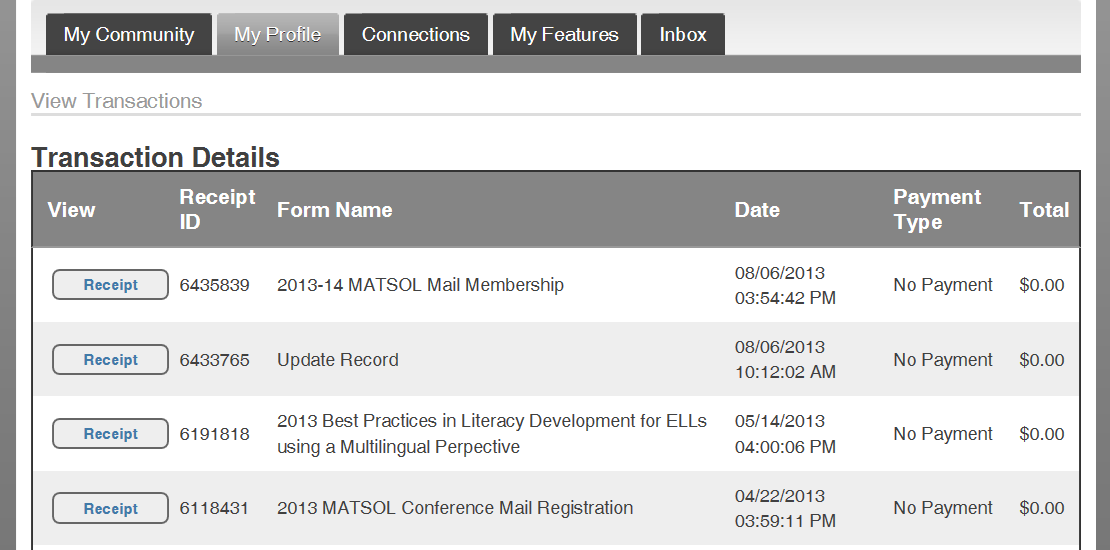
Task: Go to the Inbox tab
Action: [x=682, y=34]
